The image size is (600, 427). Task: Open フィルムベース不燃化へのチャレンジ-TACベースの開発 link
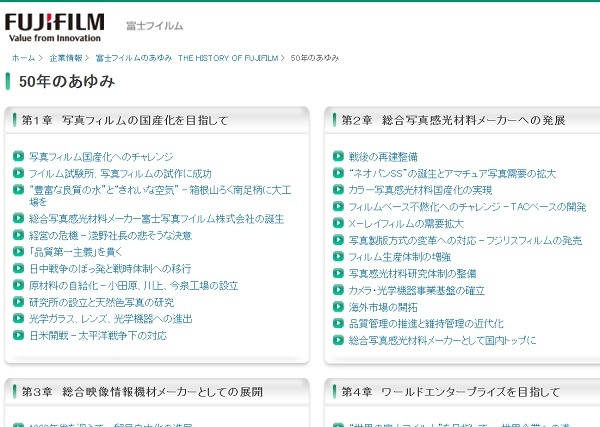point(468,207)
